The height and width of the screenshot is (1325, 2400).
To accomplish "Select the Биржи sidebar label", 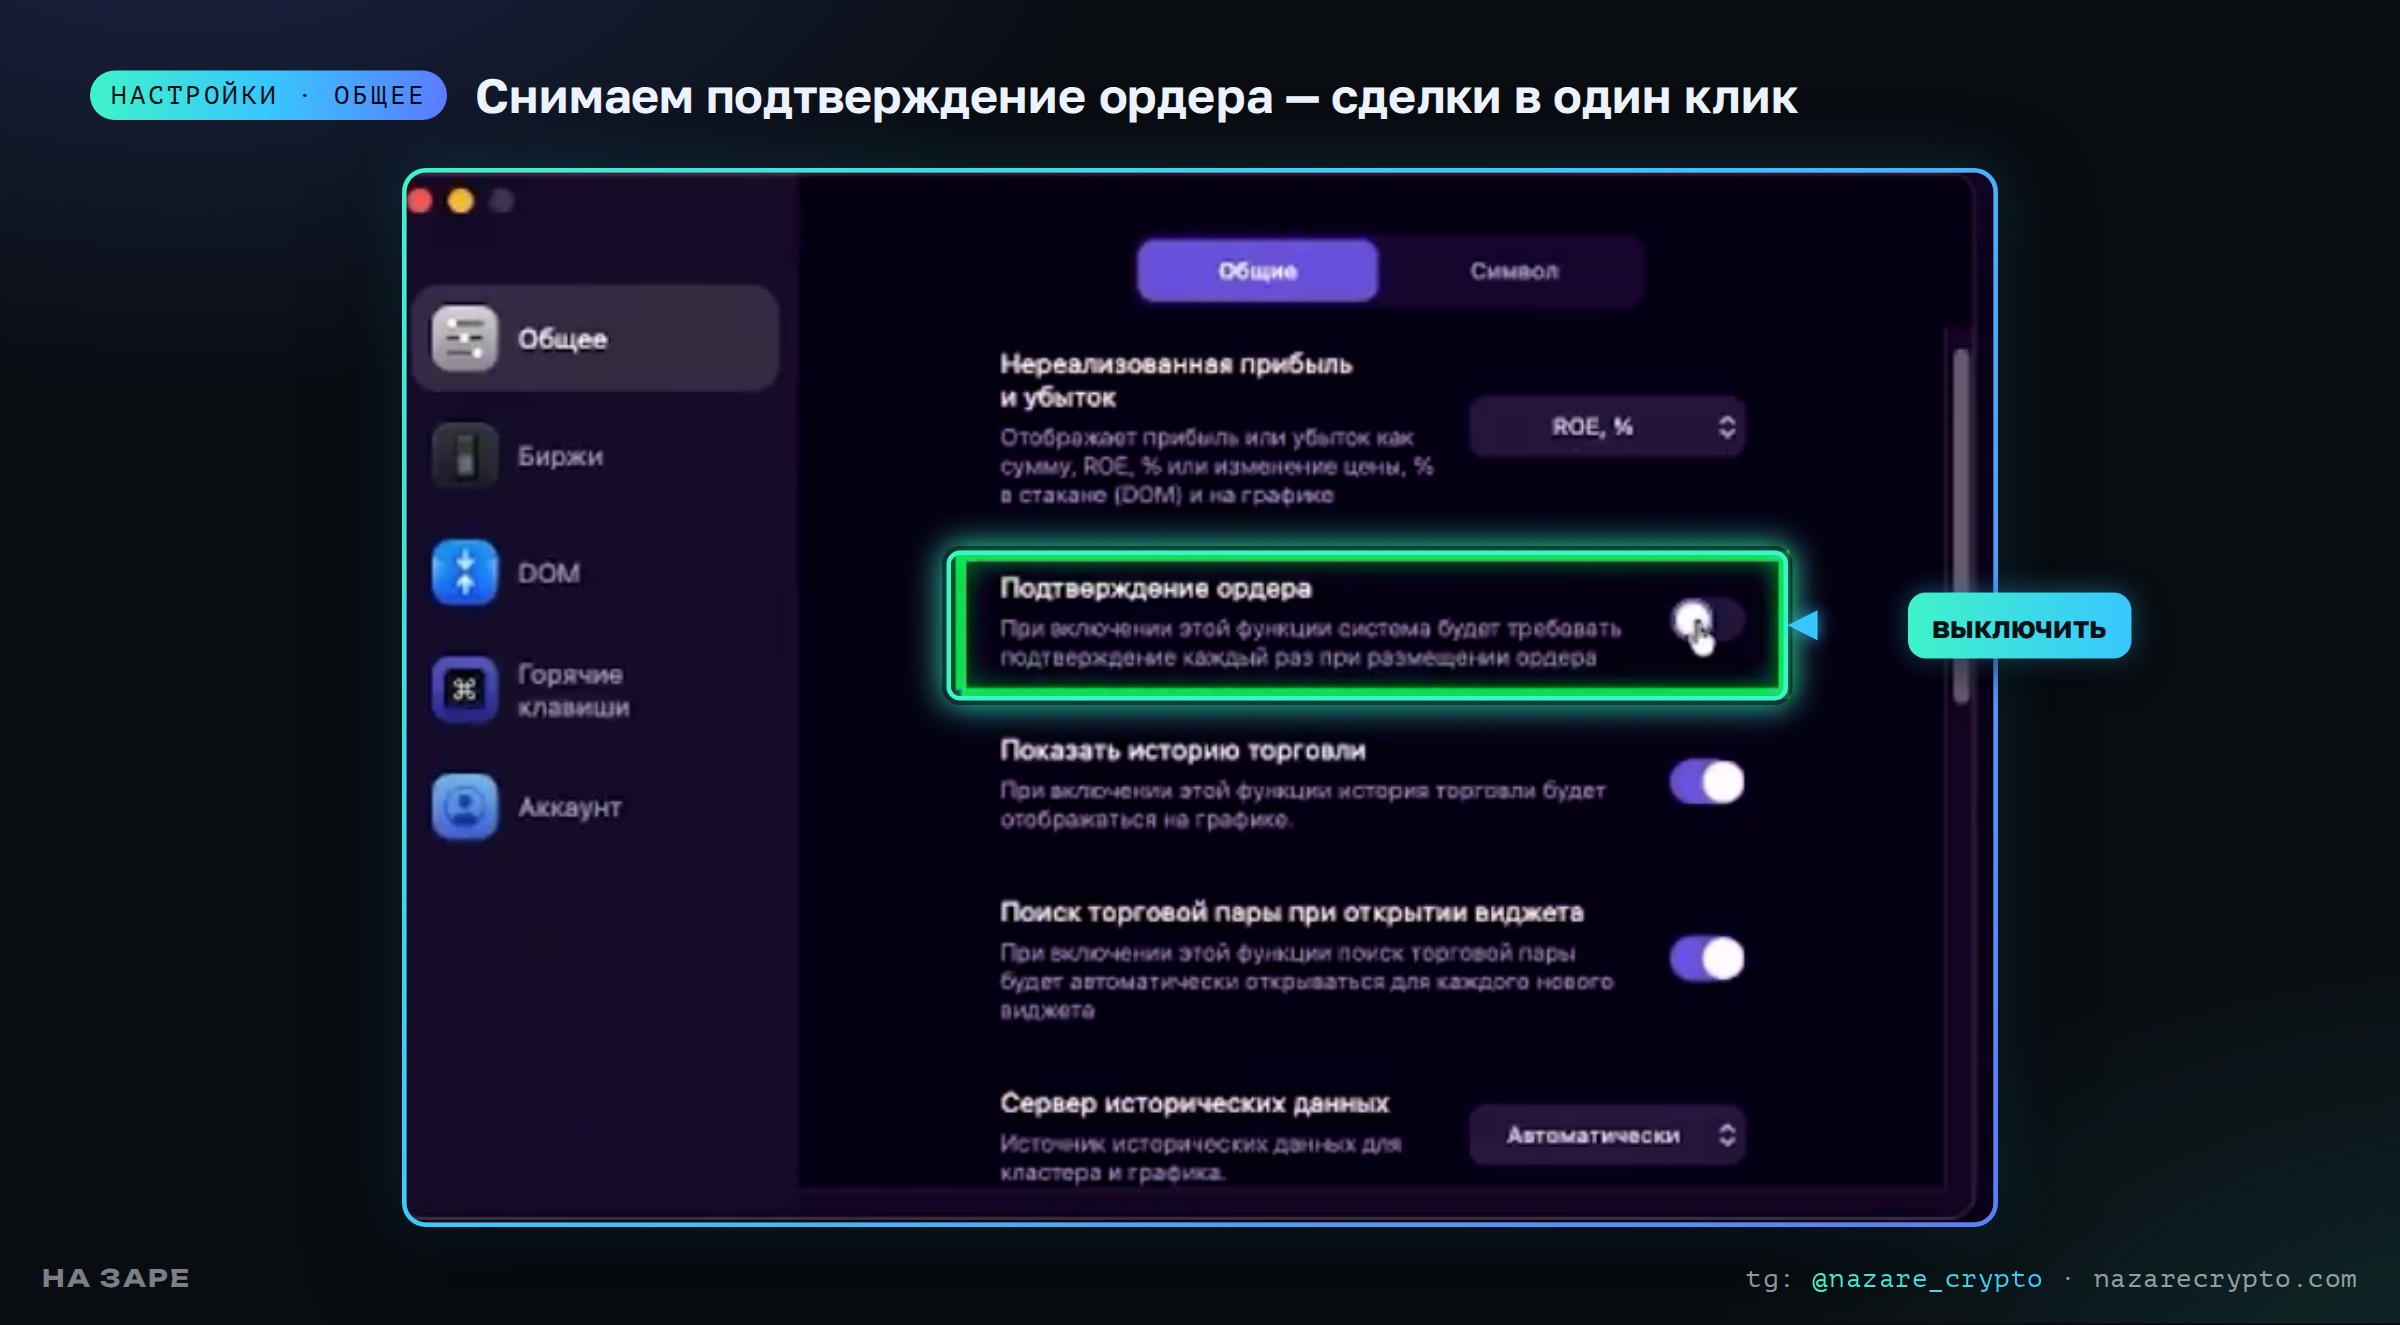I will [x=560, y=456].
